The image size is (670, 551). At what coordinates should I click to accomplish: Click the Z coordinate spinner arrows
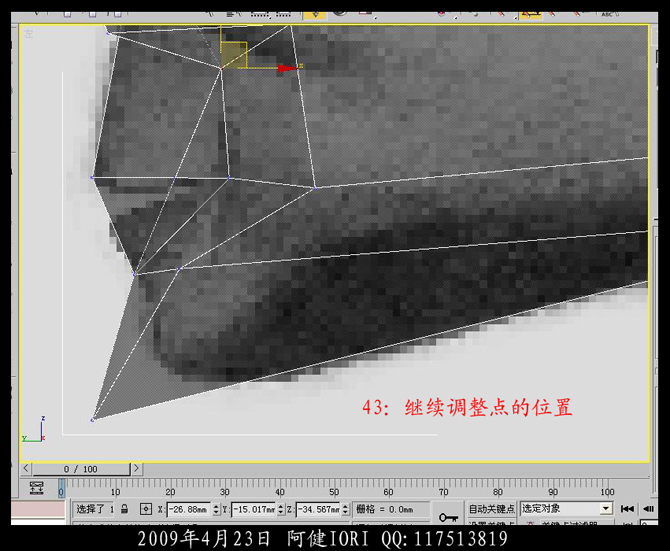[345, 509]
